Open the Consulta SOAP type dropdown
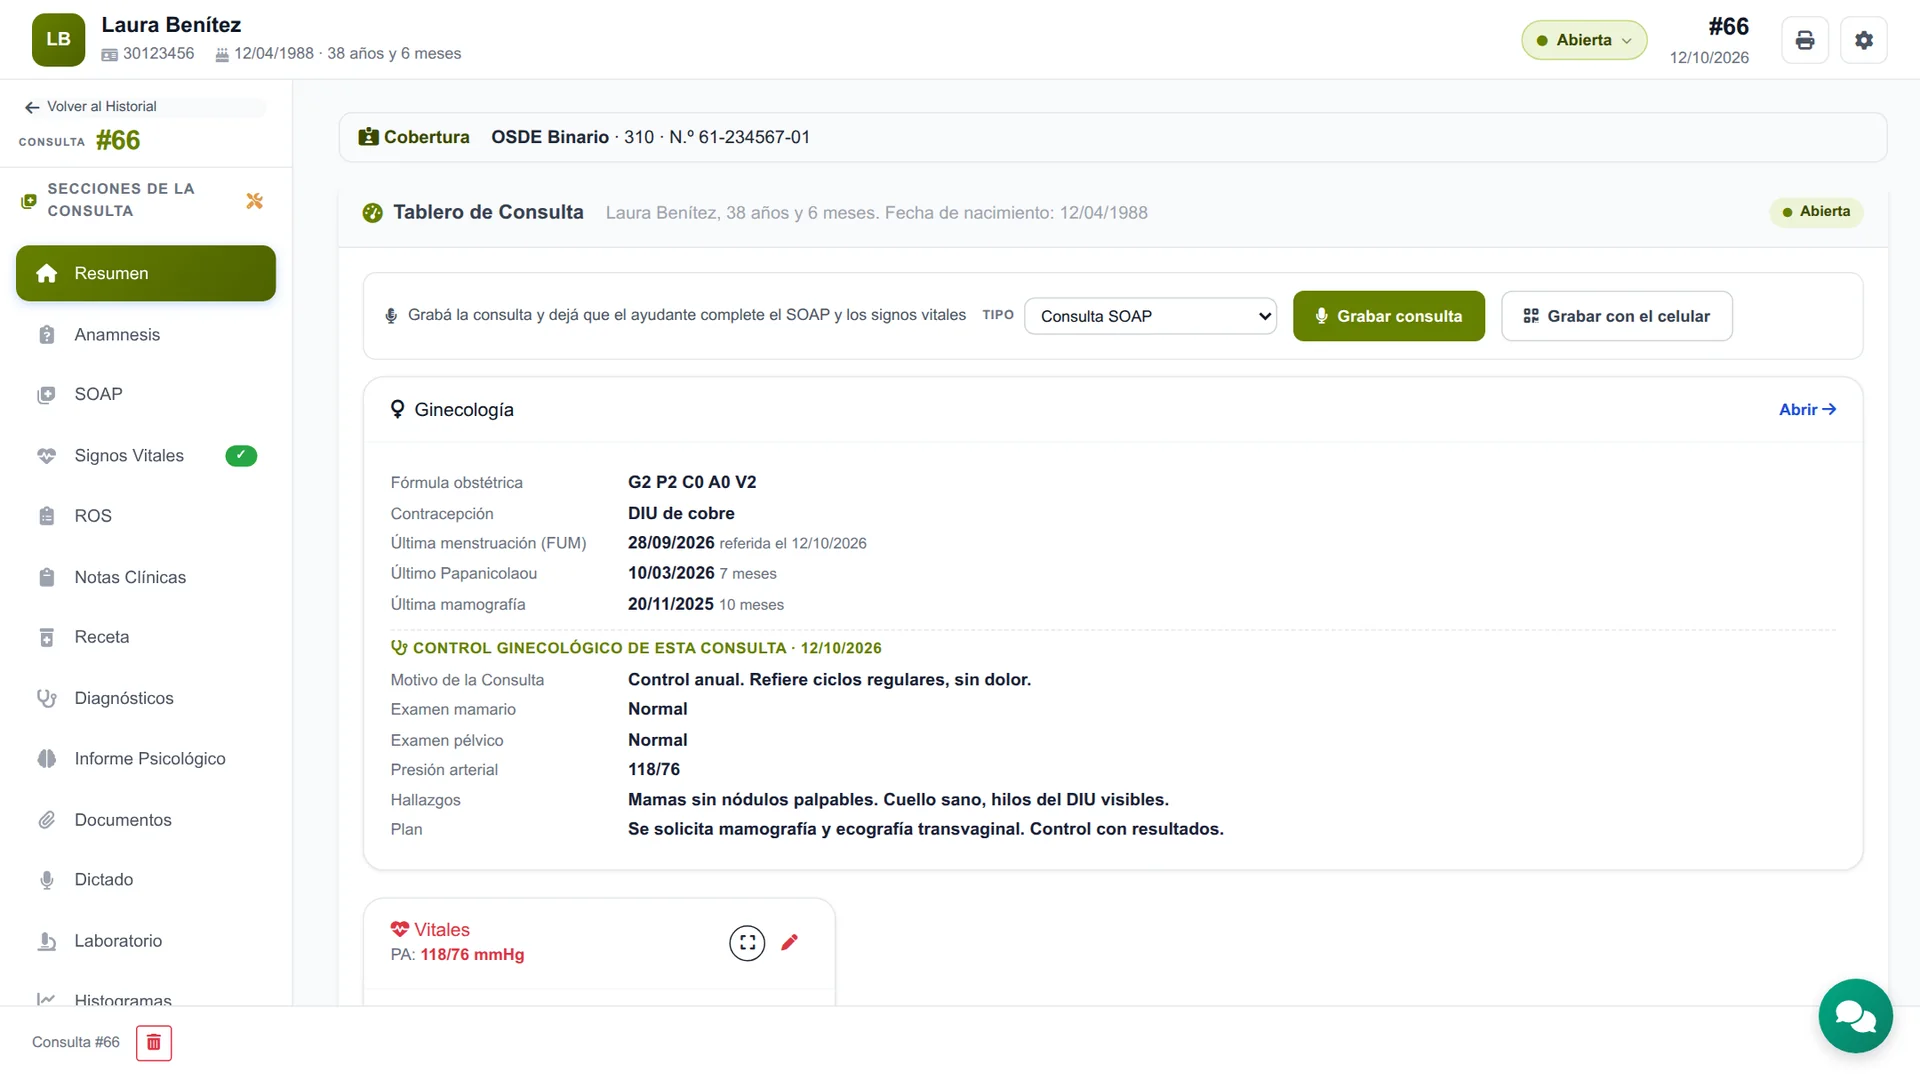1920x1080 pixels. (x=1150, y=316)
